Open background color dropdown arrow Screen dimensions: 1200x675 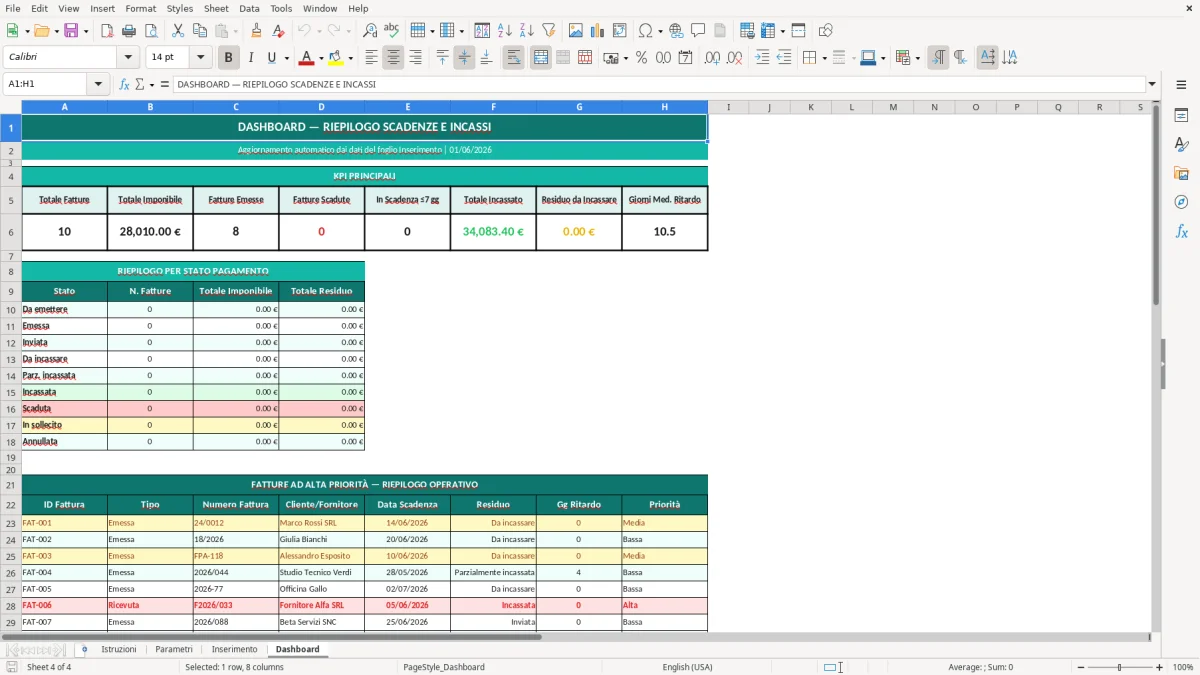tap(350, 58)
